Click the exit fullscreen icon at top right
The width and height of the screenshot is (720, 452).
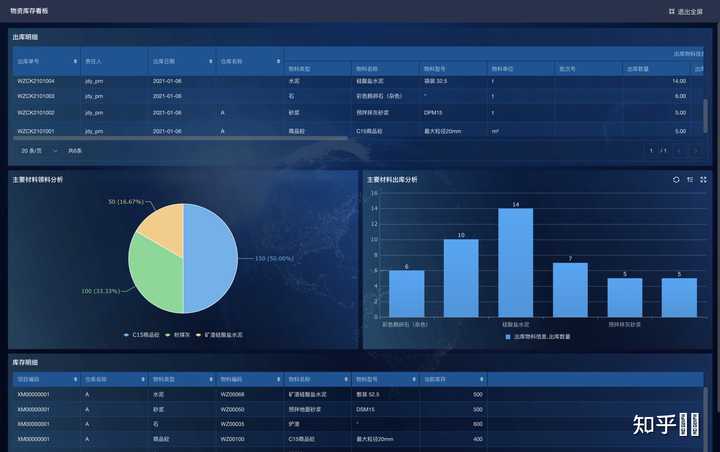(671, 11)
